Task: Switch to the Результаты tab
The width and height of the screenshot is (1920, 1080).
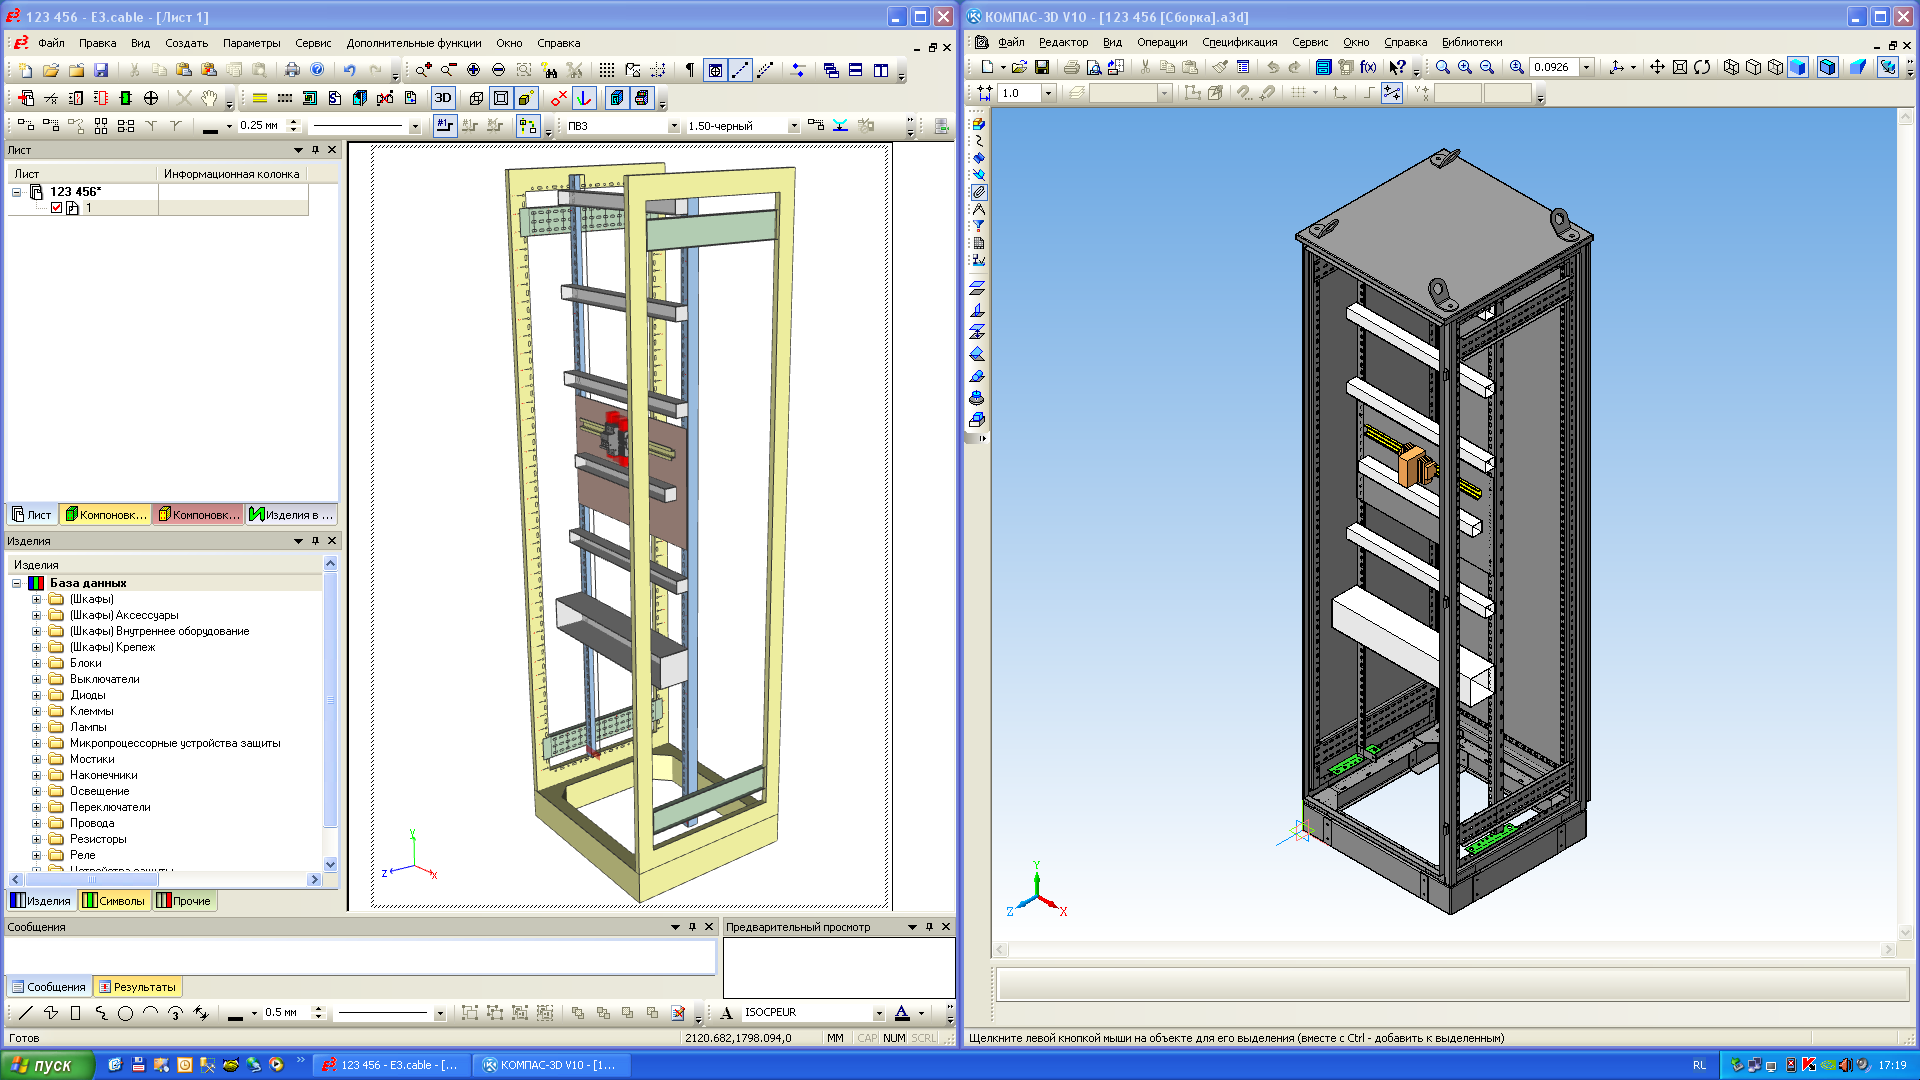Action: pos(137,987)
